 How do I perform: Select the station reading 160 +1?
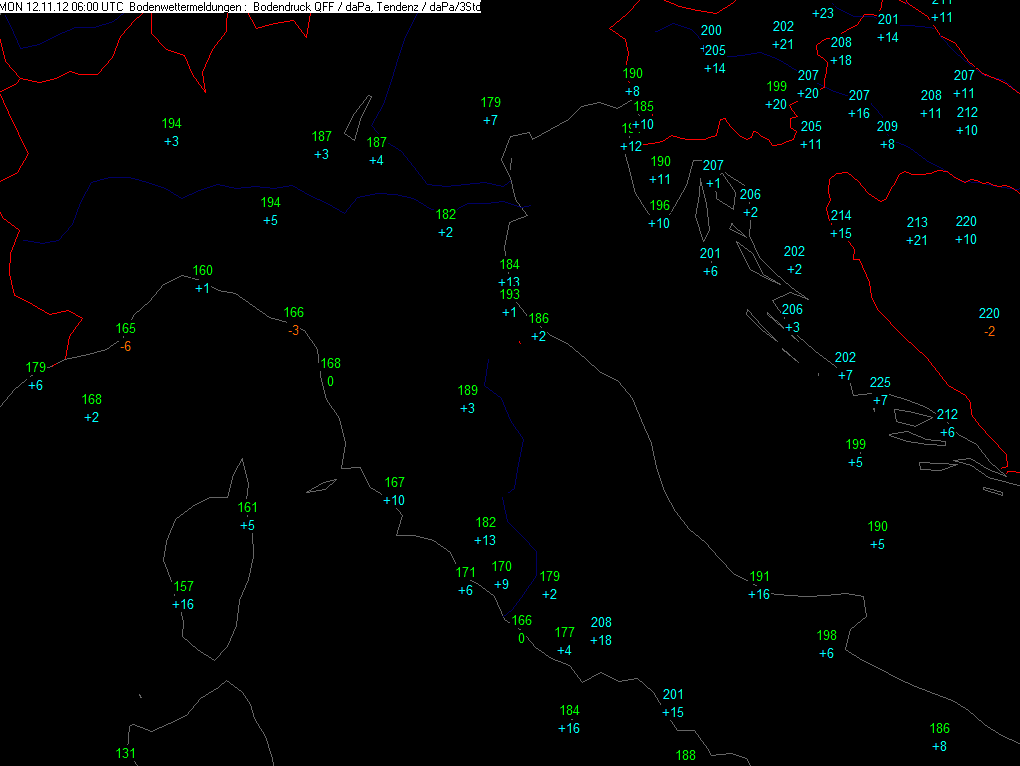point(202,279)
